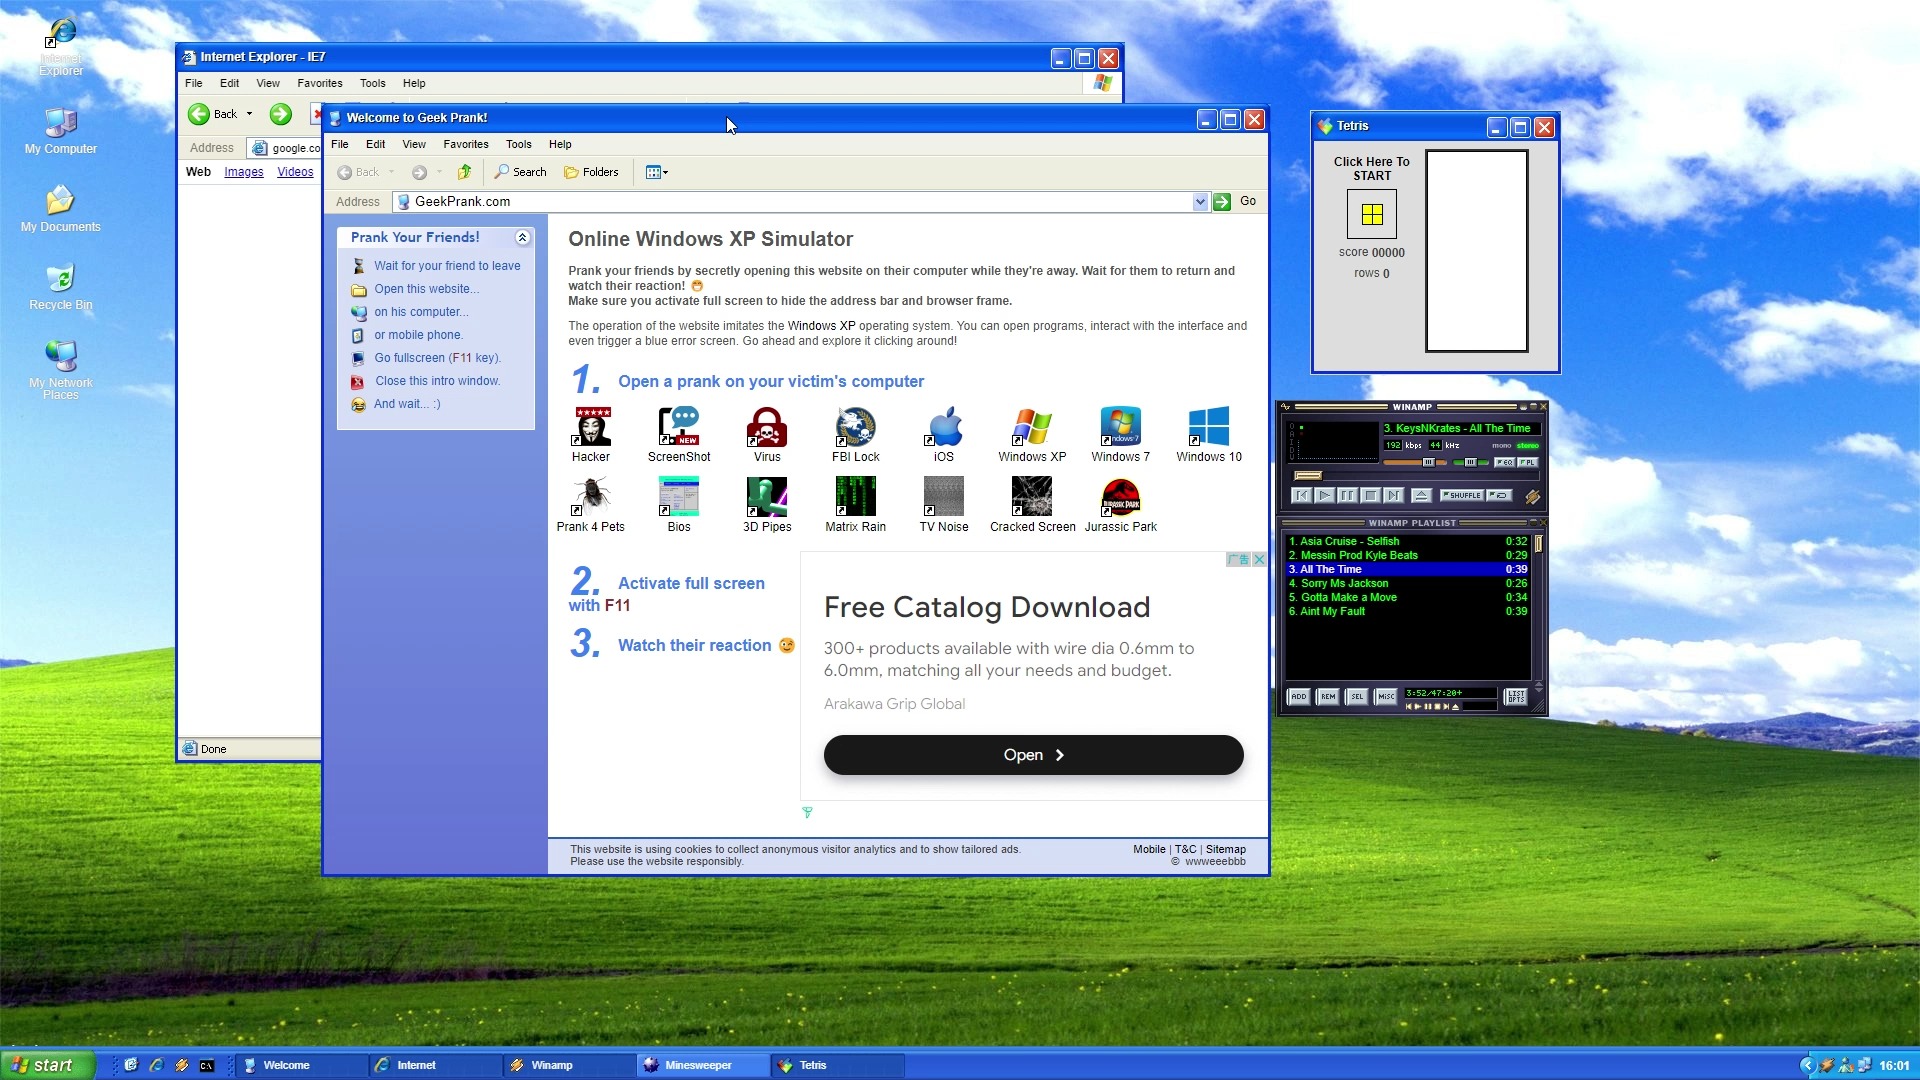The height and width of the screenshot is (1080, 1920).
Task: Open the address bar dropdown arrow
Action: click(1200, 202)
